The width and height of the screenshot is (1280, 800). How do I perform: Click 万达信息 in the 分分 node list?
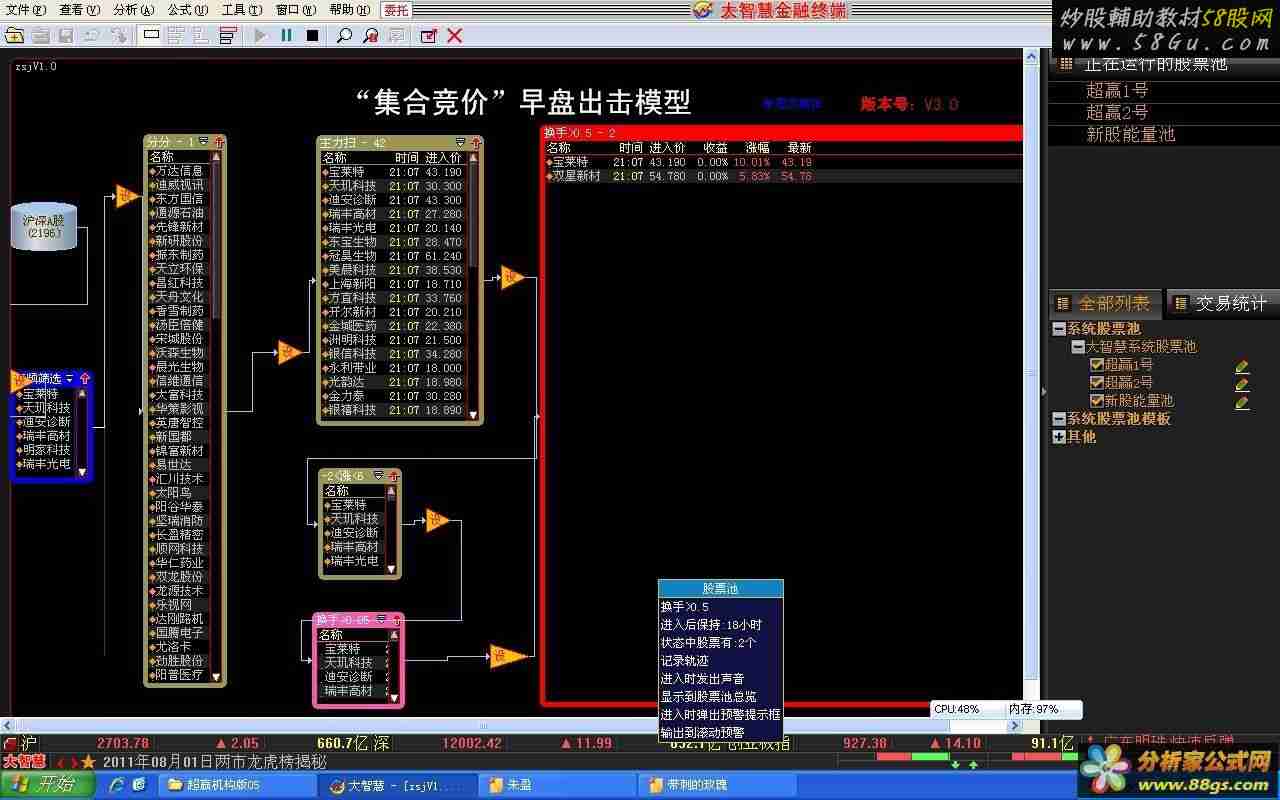click(179, 171)
